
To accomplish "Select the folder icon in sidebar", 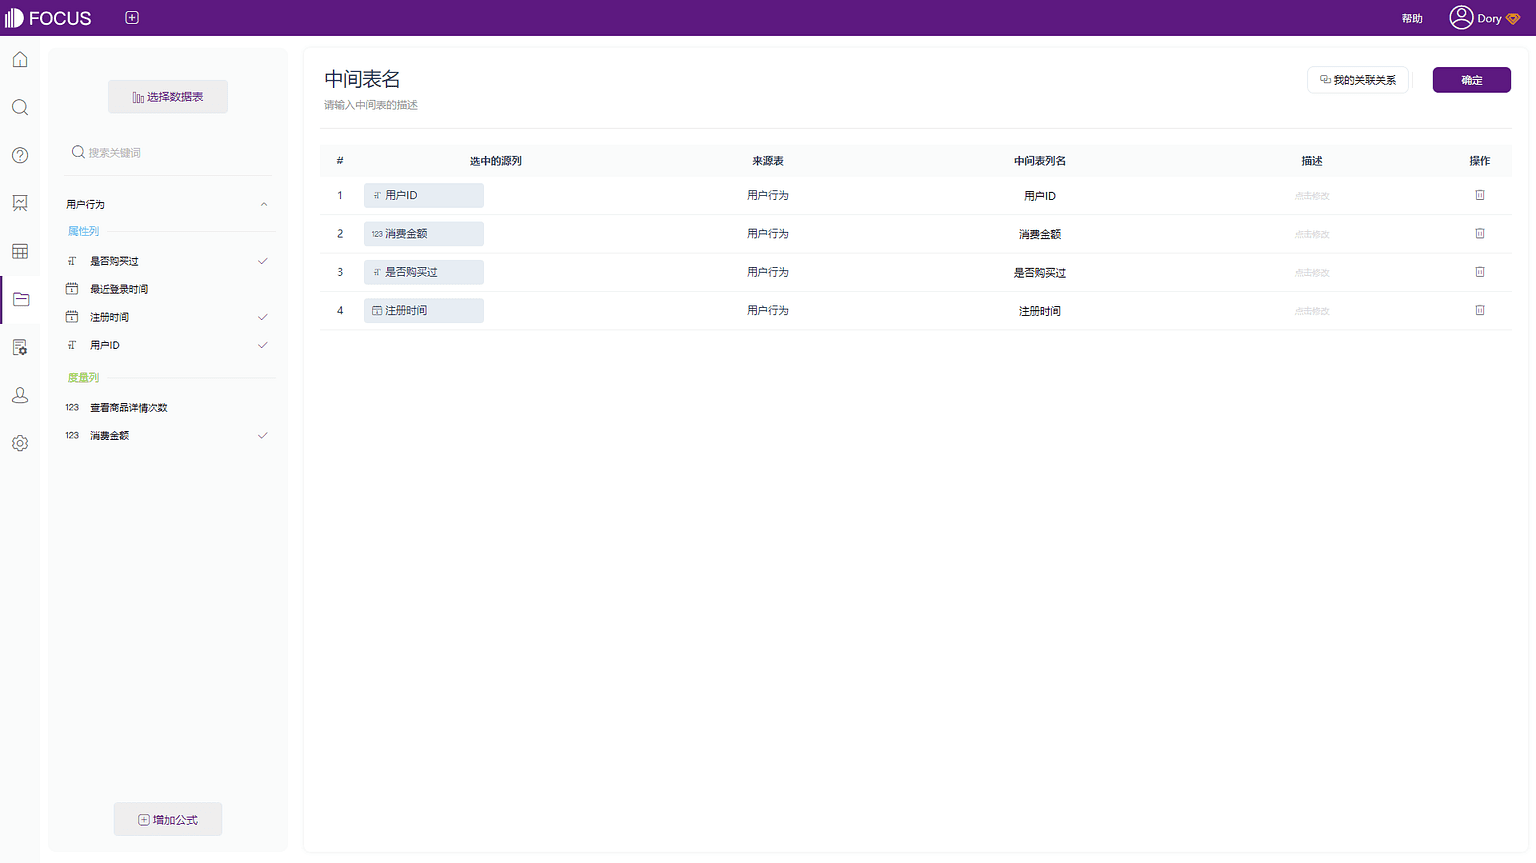I will [21, 299].
